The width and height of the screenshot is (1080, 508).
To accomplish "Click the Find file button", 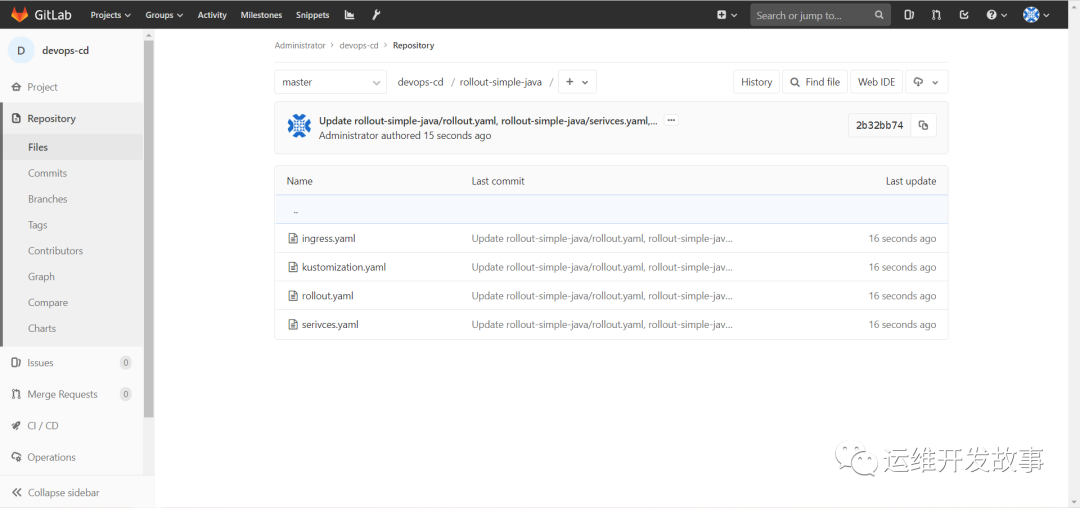I will pyautogui.click(x=816, y=82).
